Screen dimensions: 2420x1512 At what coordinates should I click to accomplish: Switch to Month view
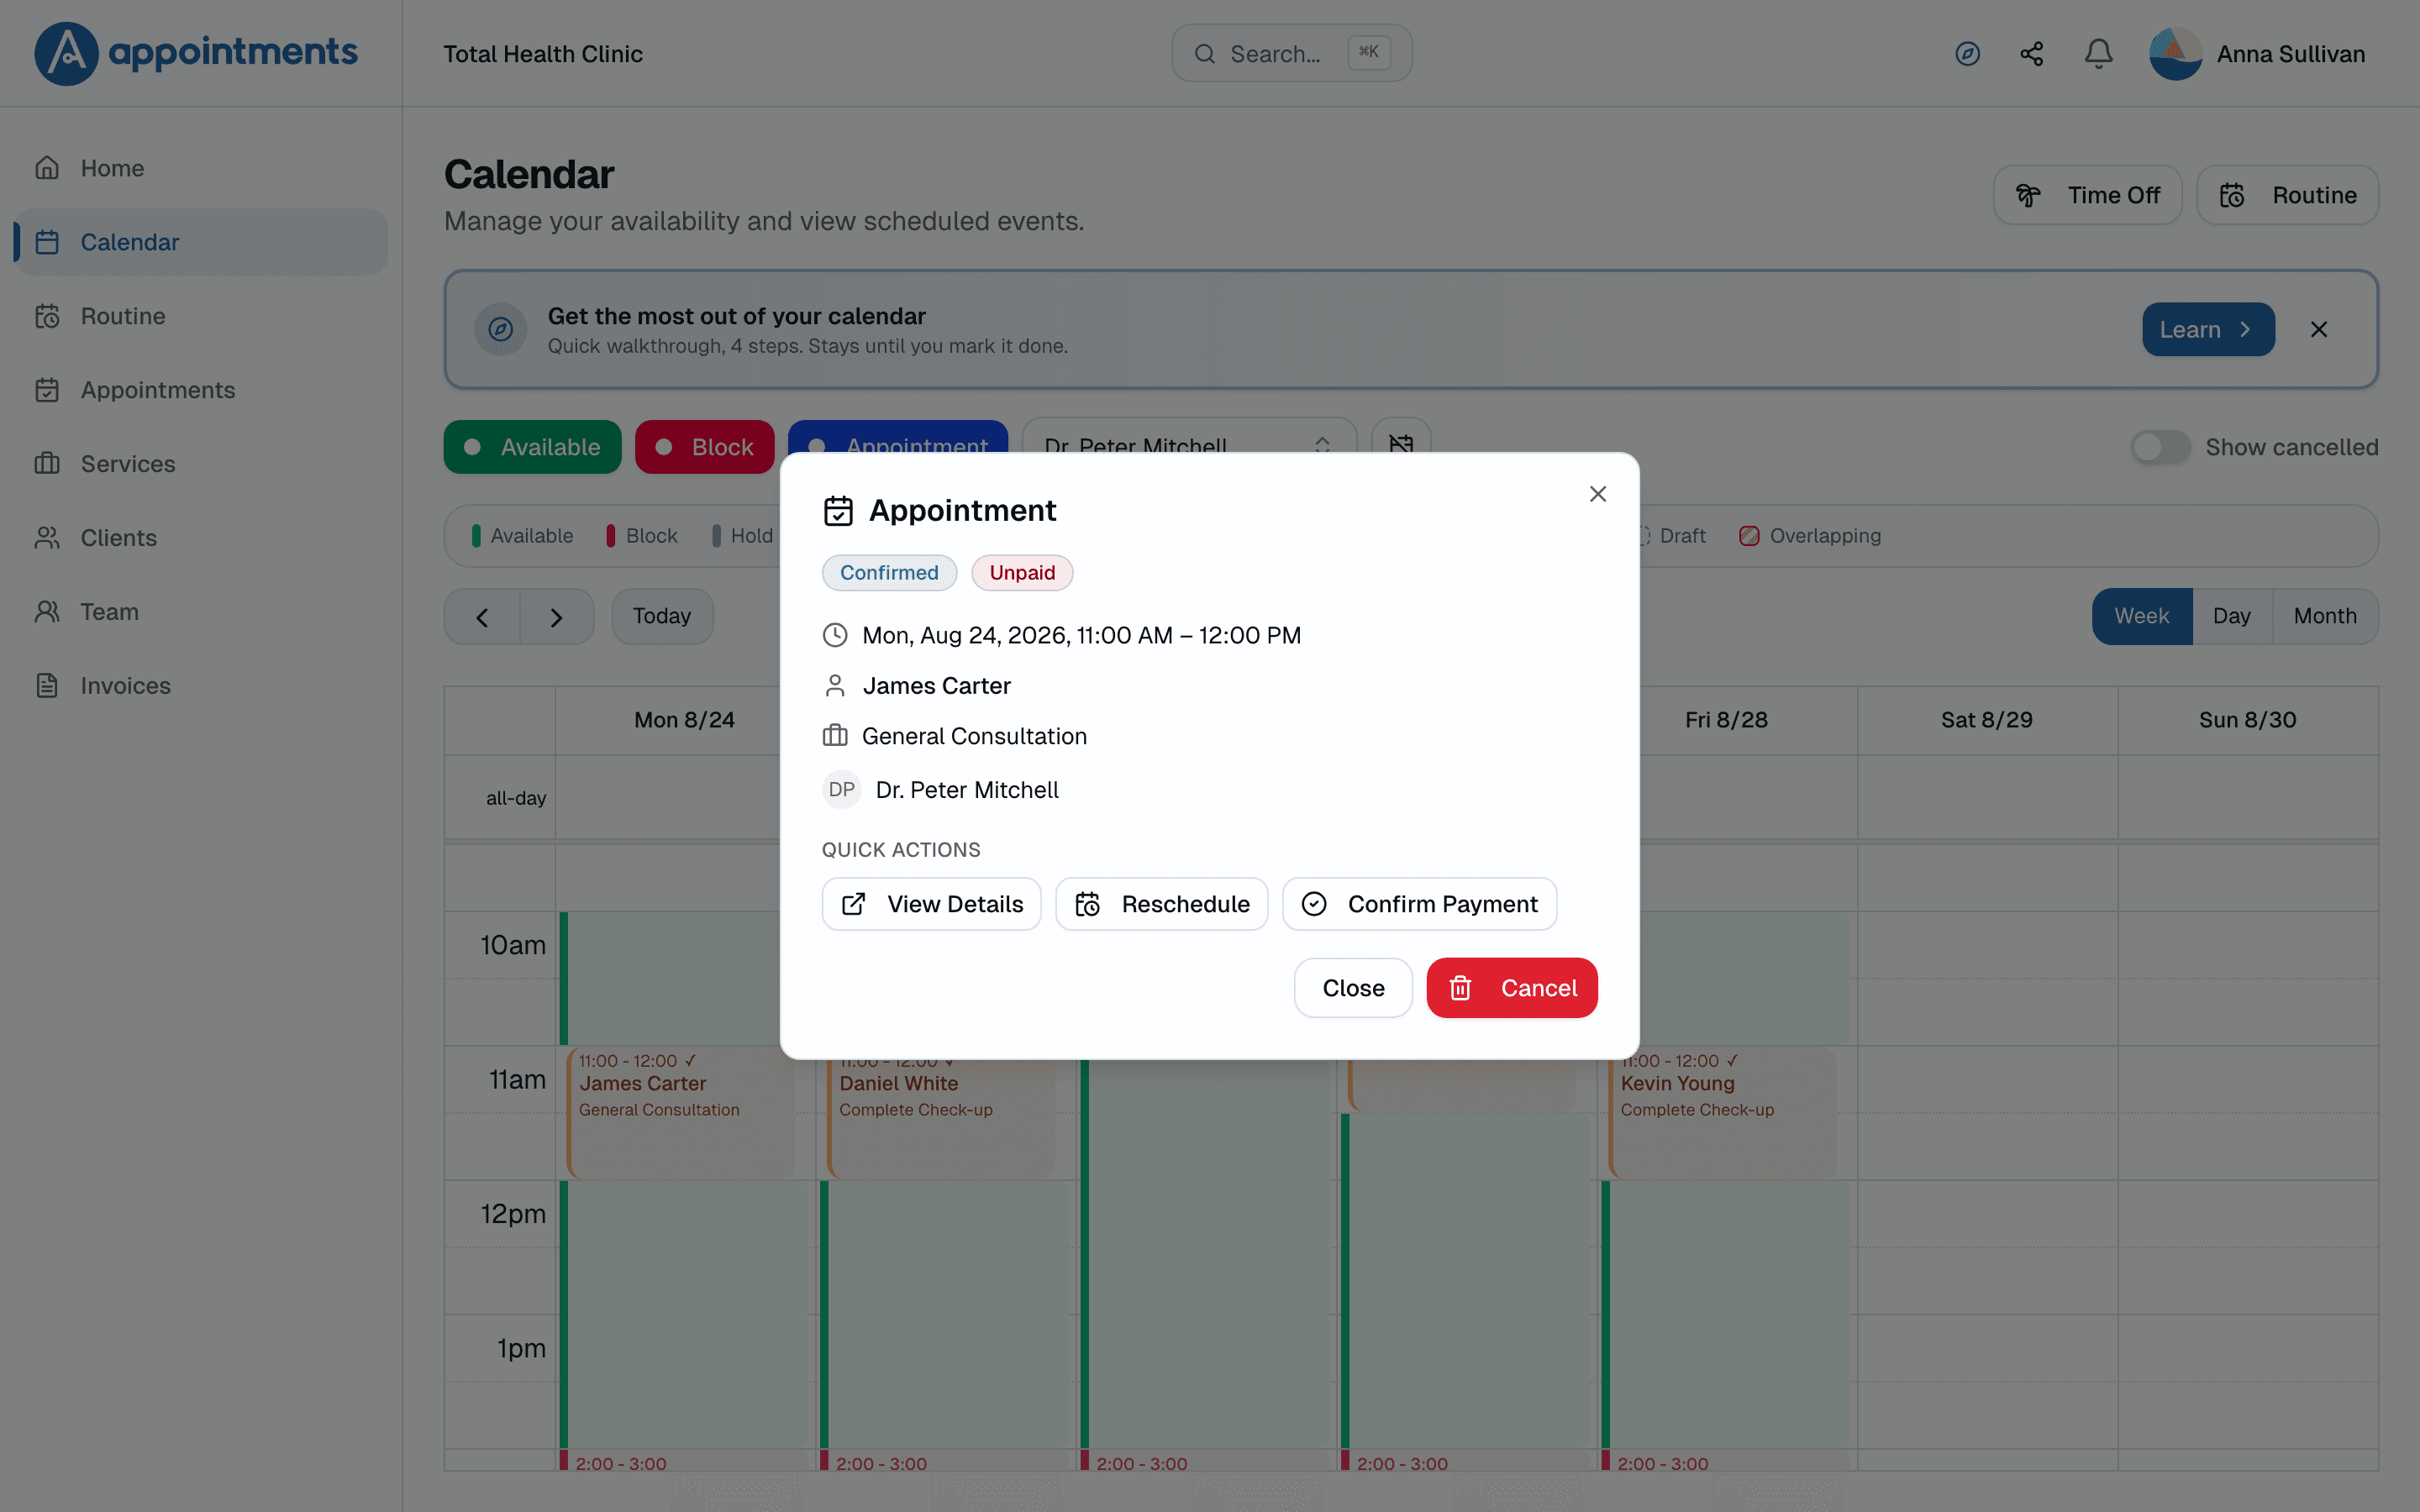pyautogui.click(x=2325, y=616)
